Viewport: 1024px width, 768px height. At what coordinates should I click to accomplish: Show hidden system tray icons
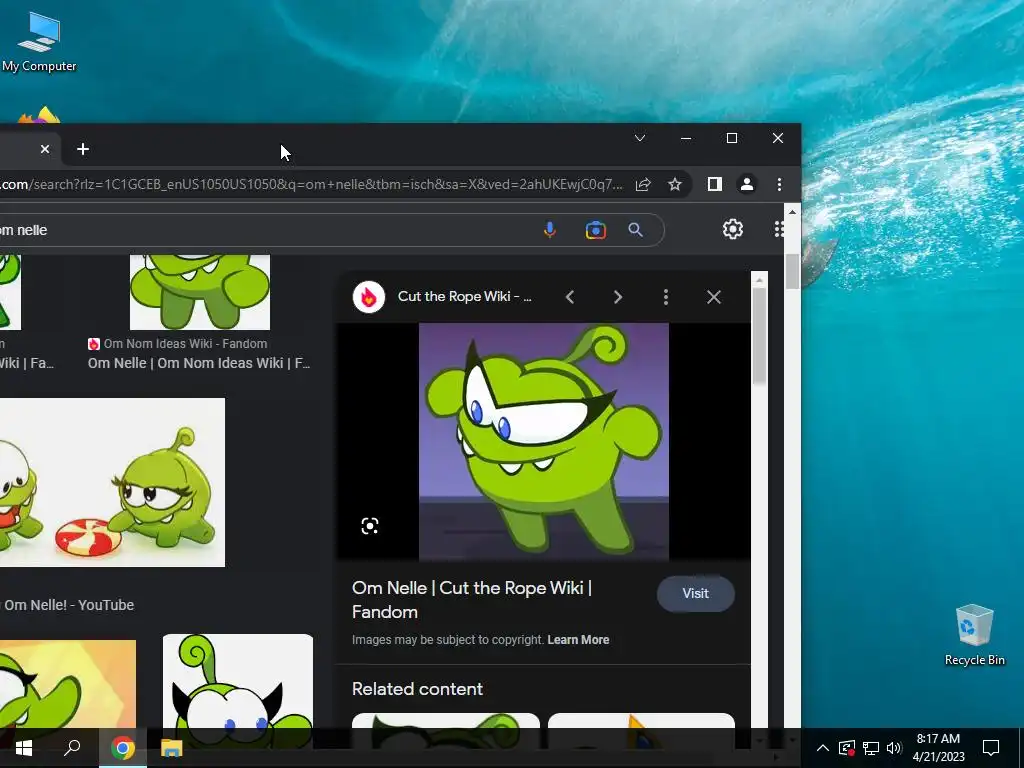click(x=823, y=748)
